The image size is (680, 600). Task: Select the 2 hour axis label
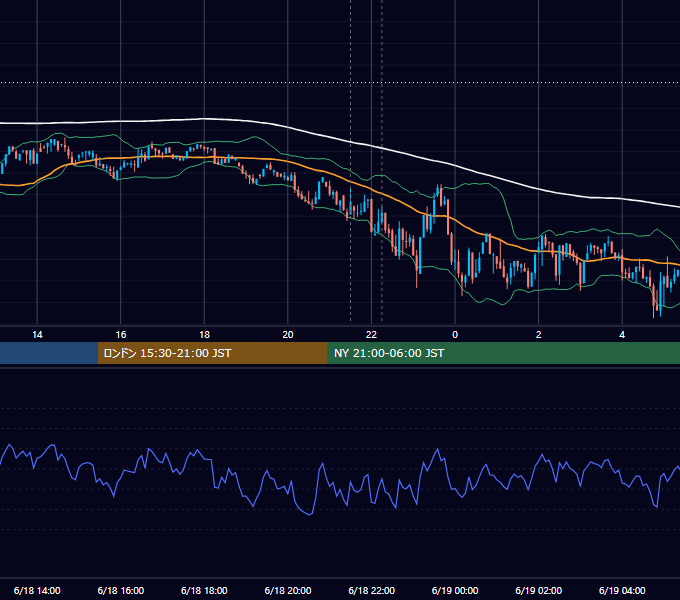pos(538,335)
